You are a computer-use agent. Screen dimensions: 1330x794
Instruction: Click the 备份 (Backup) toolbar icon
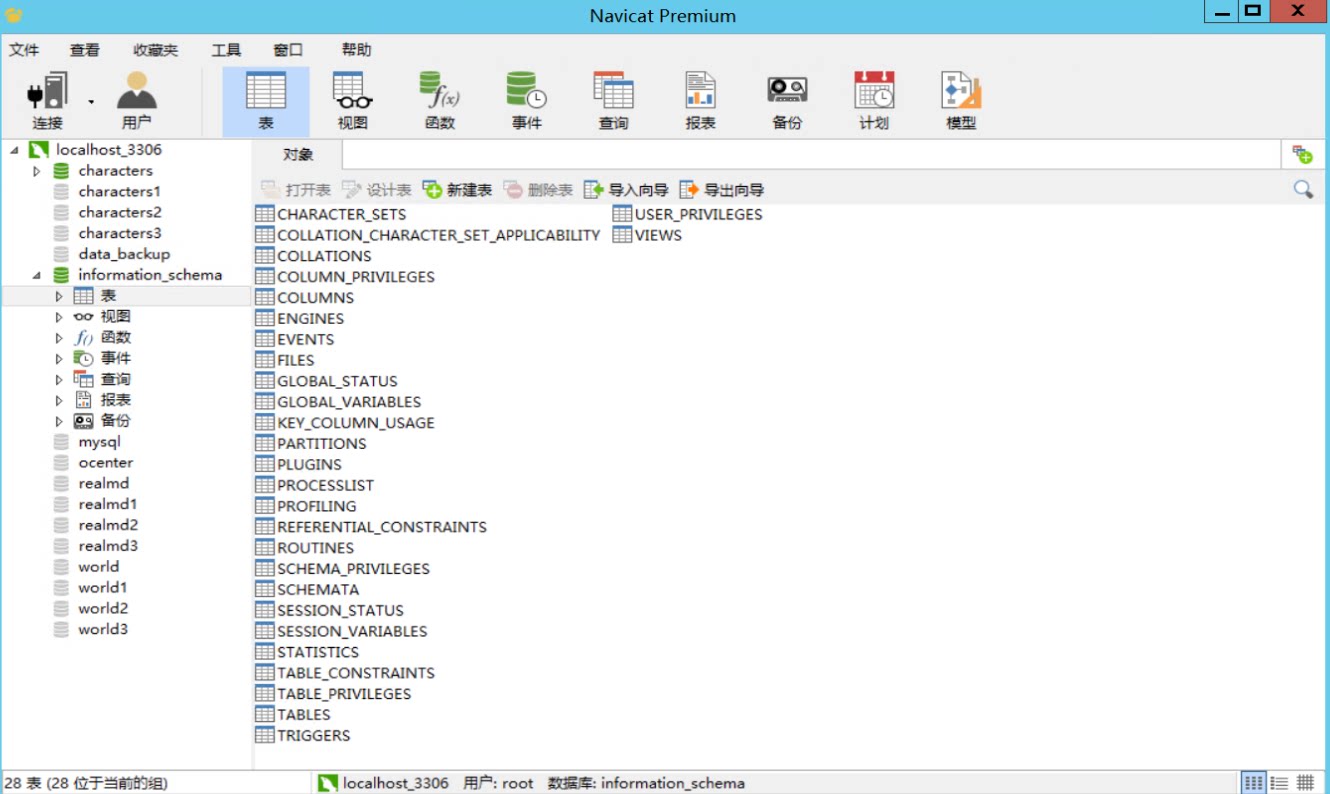[787, 101]
